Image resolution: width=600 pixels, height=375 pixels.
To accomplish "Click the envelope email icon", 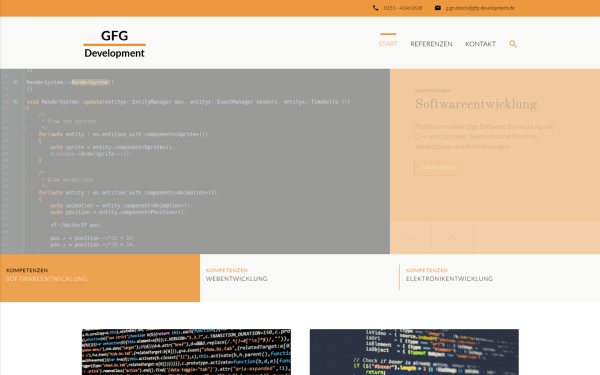I will click(438, 8).
